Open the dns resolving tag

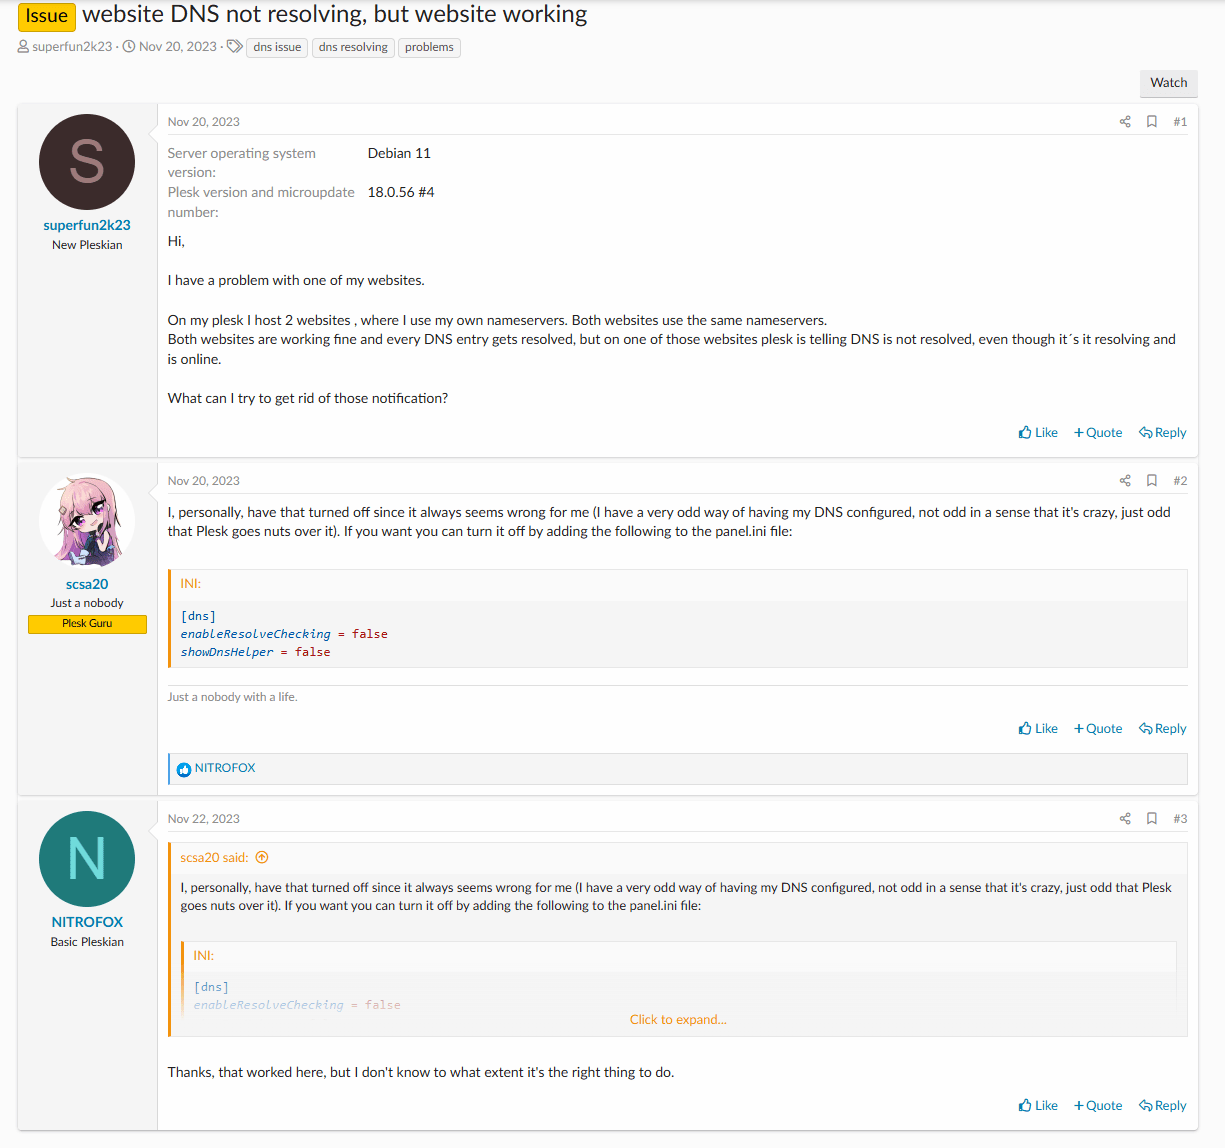353,47
